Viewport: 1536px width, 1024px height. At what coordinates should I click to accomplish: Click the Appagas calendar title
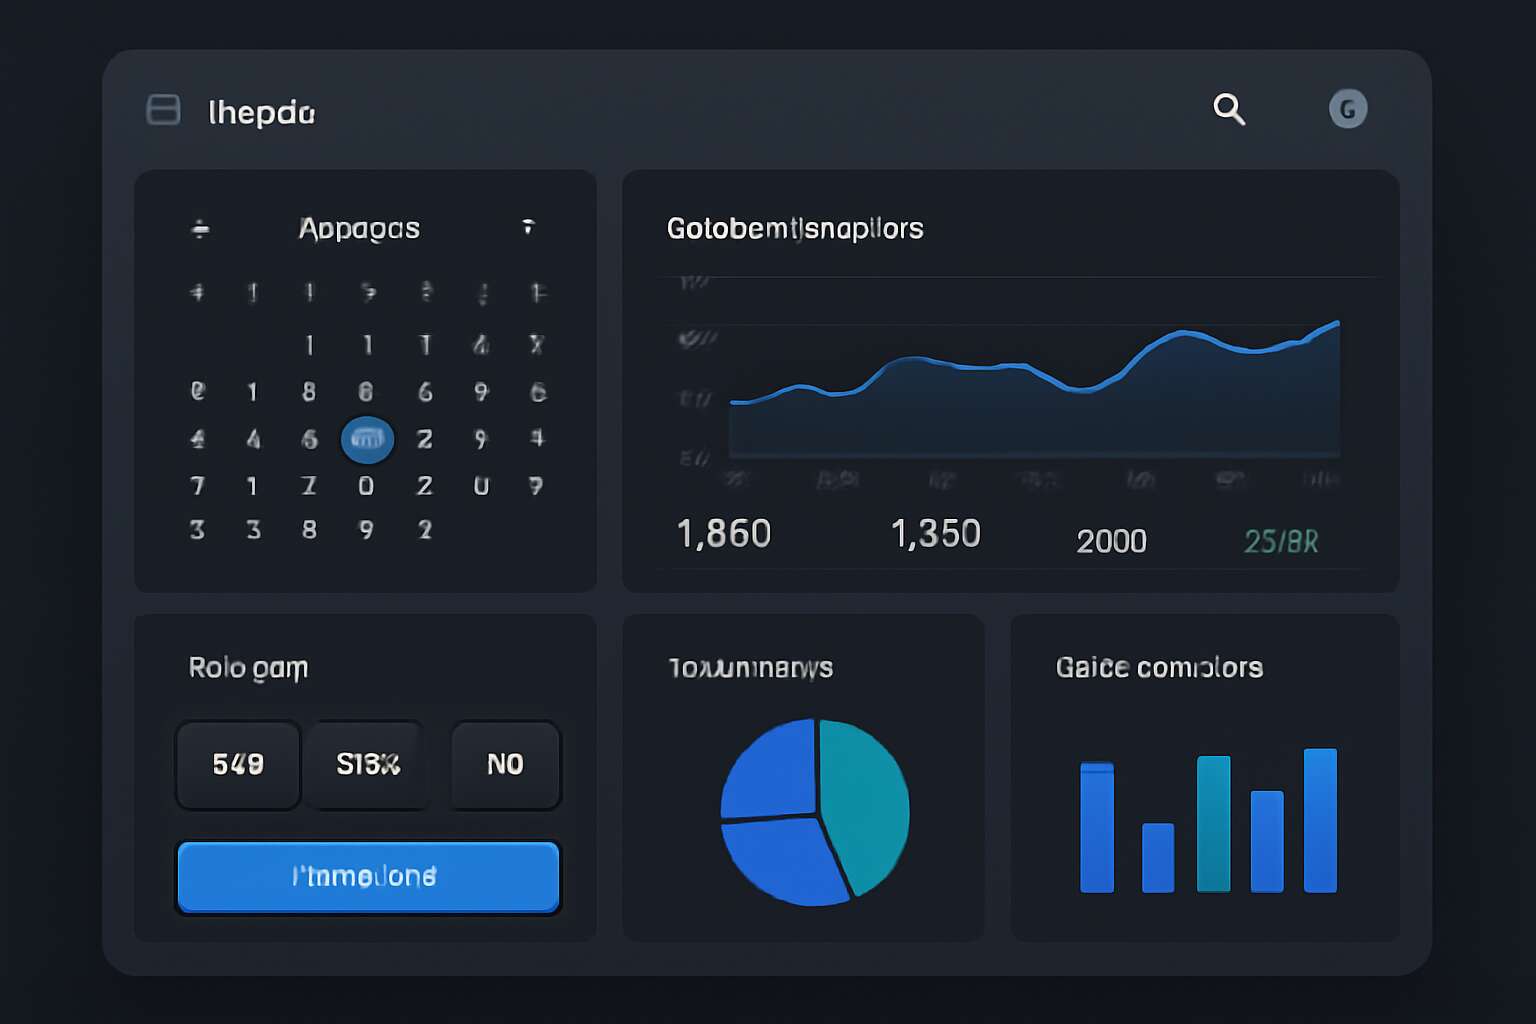(359, 229)
